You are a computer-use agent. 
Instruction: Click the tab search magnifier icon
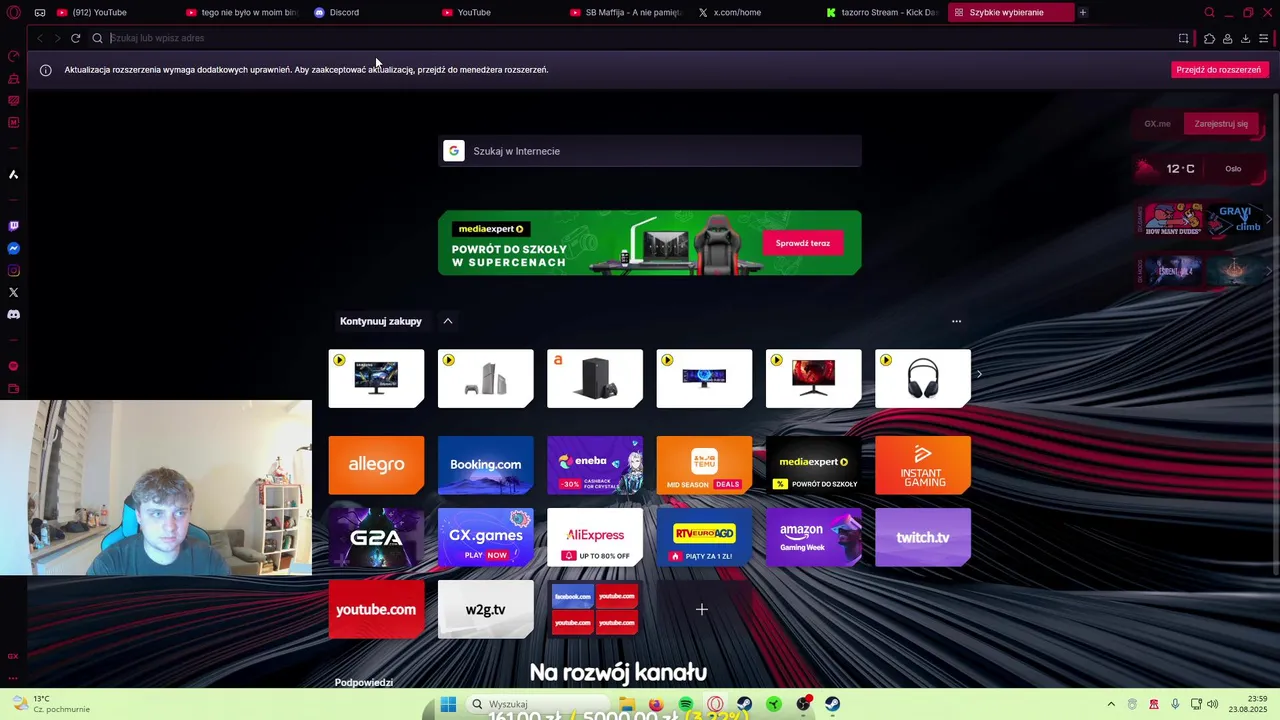pyautogui.click(x=1209, y=12)
